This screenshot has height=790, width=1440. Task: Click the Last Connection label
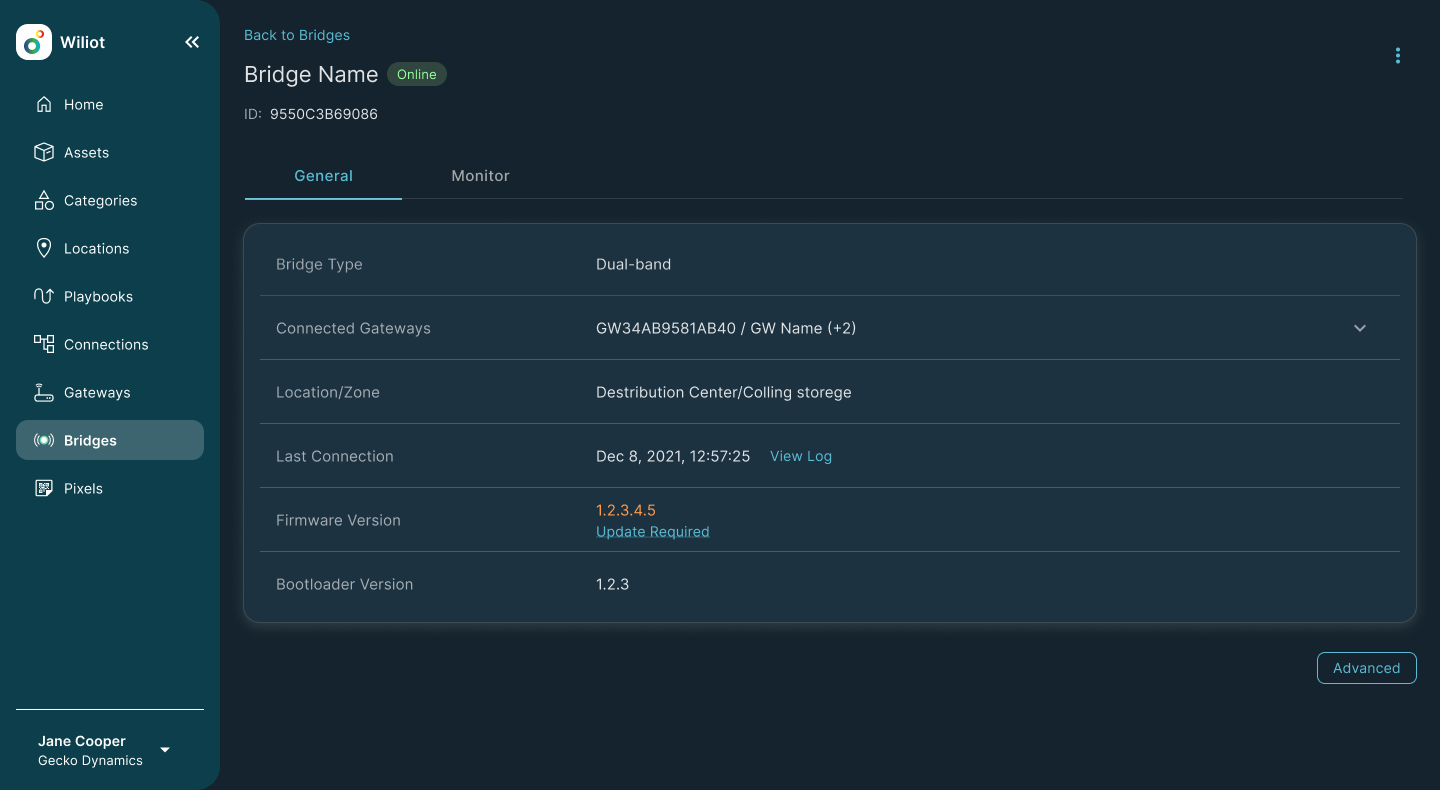coord(335,456)
